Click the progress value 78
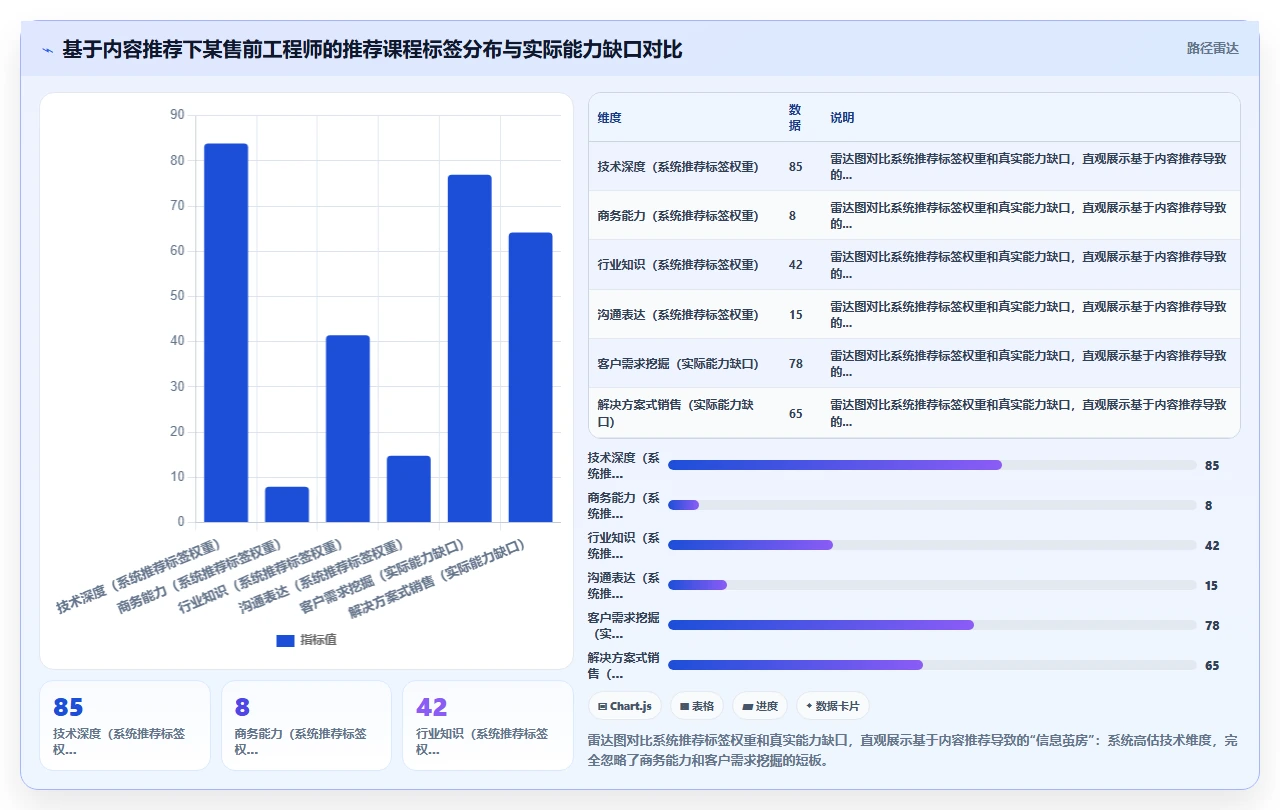Screen dimensions: 1280x810 point(1212,626)
